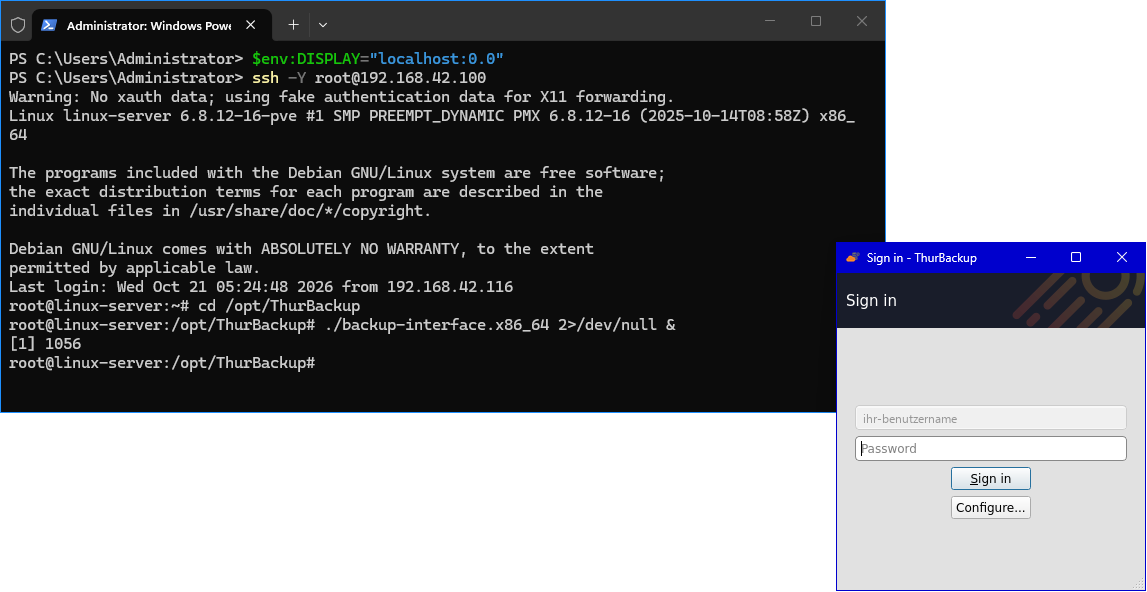
Task: Click the '$env:DISPLAY="localhost:0.0"' command line
Action: (x=378, y=59)
